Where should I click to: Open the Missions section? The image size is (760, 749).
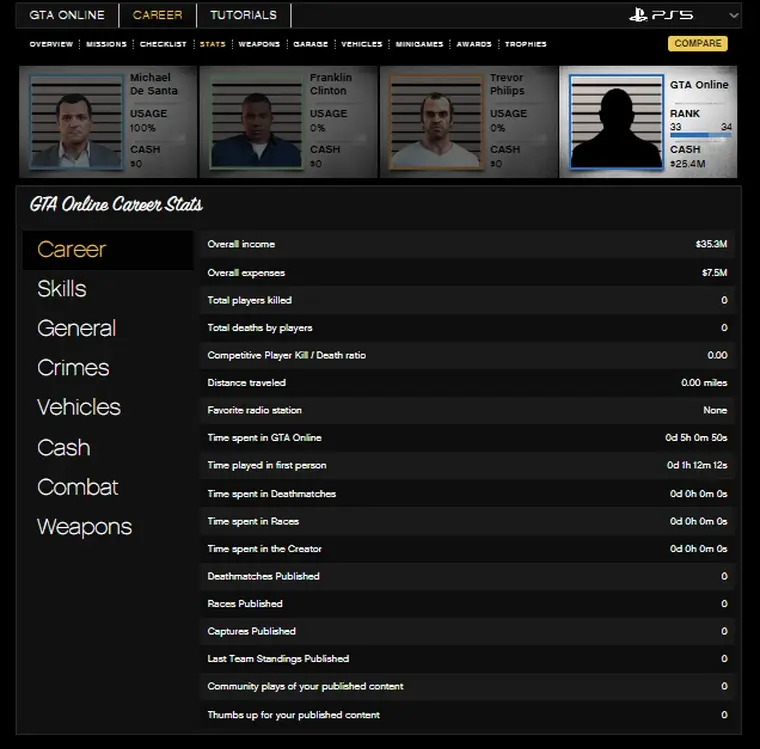tap(106, 44)
